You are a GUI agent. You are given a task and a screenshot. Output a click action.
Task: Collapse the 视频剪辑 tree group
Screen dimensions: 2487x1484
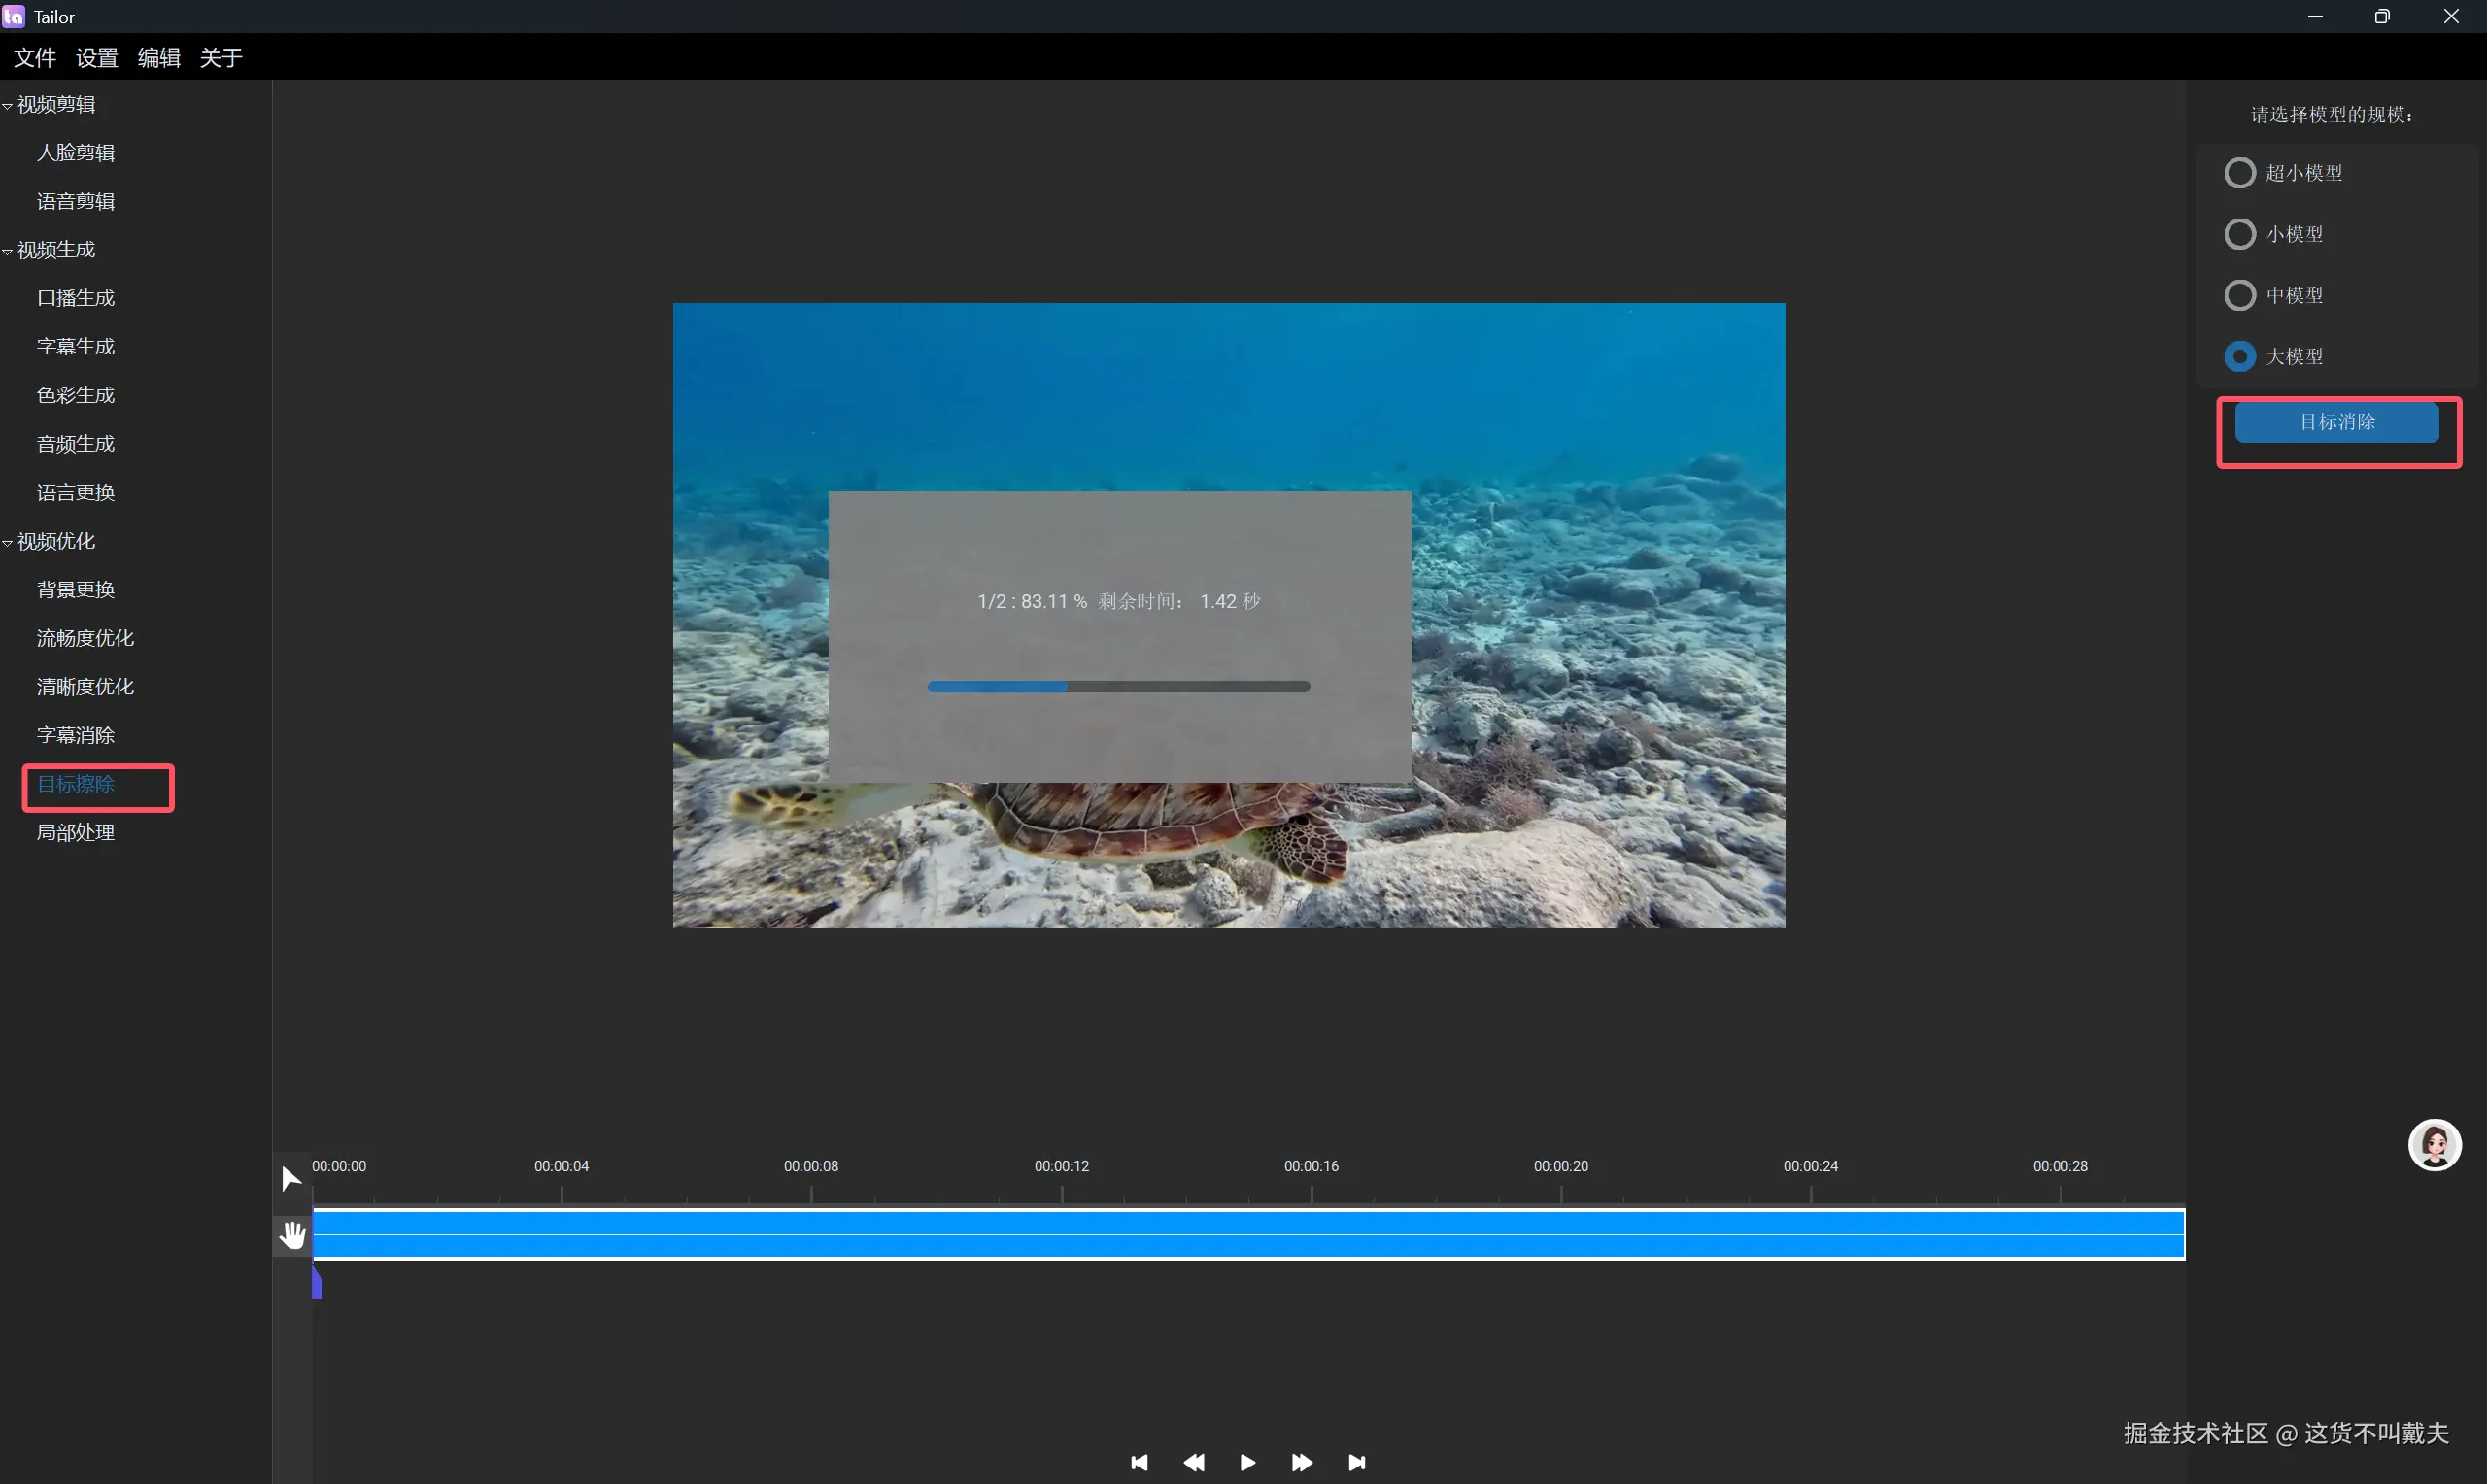pyautogui.click(x=7, y=105)
